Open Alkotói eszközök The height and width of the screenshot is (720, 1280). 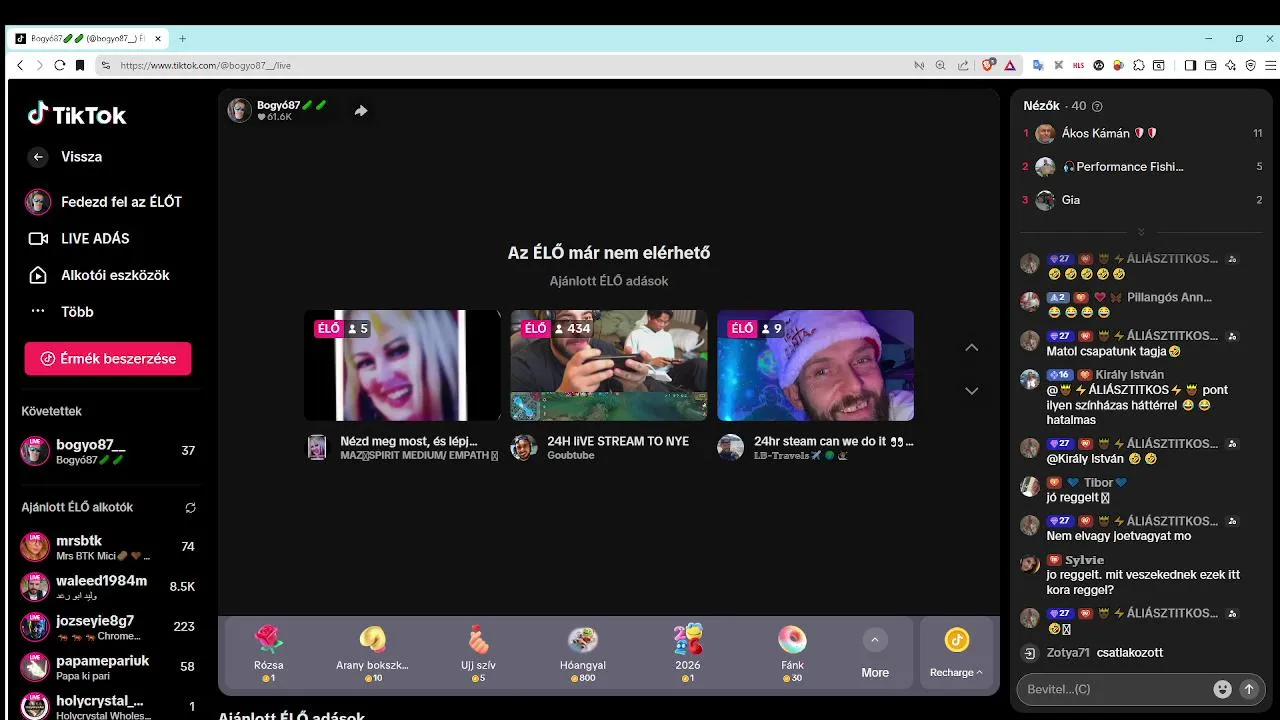[99, 275]
